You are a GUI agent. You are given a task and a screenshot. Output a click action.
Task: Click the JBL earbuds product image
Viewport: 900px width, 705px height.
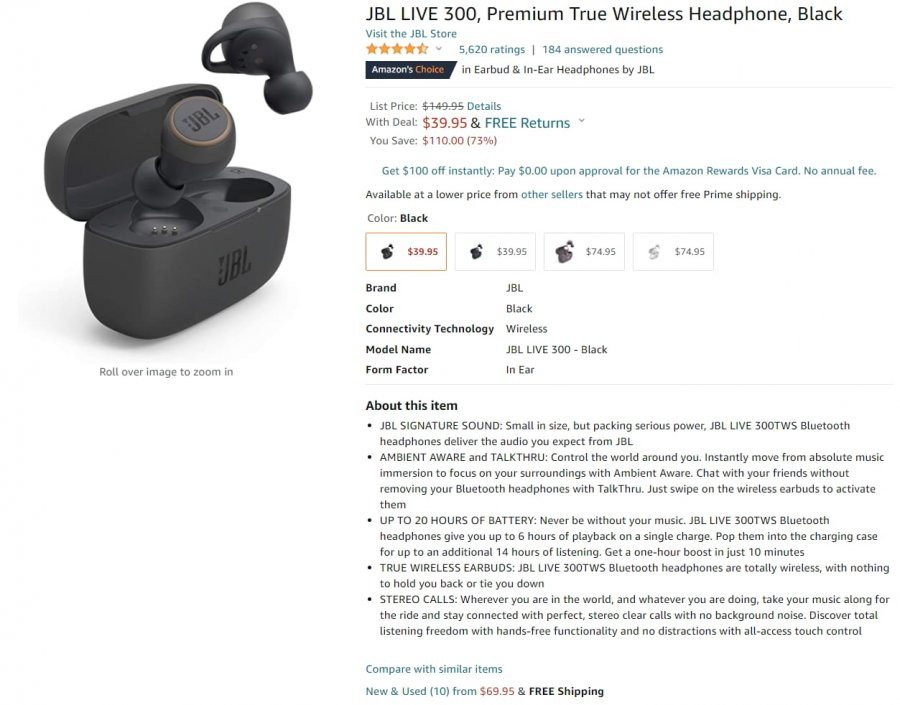pyautogui.click(x=166, y=178)
